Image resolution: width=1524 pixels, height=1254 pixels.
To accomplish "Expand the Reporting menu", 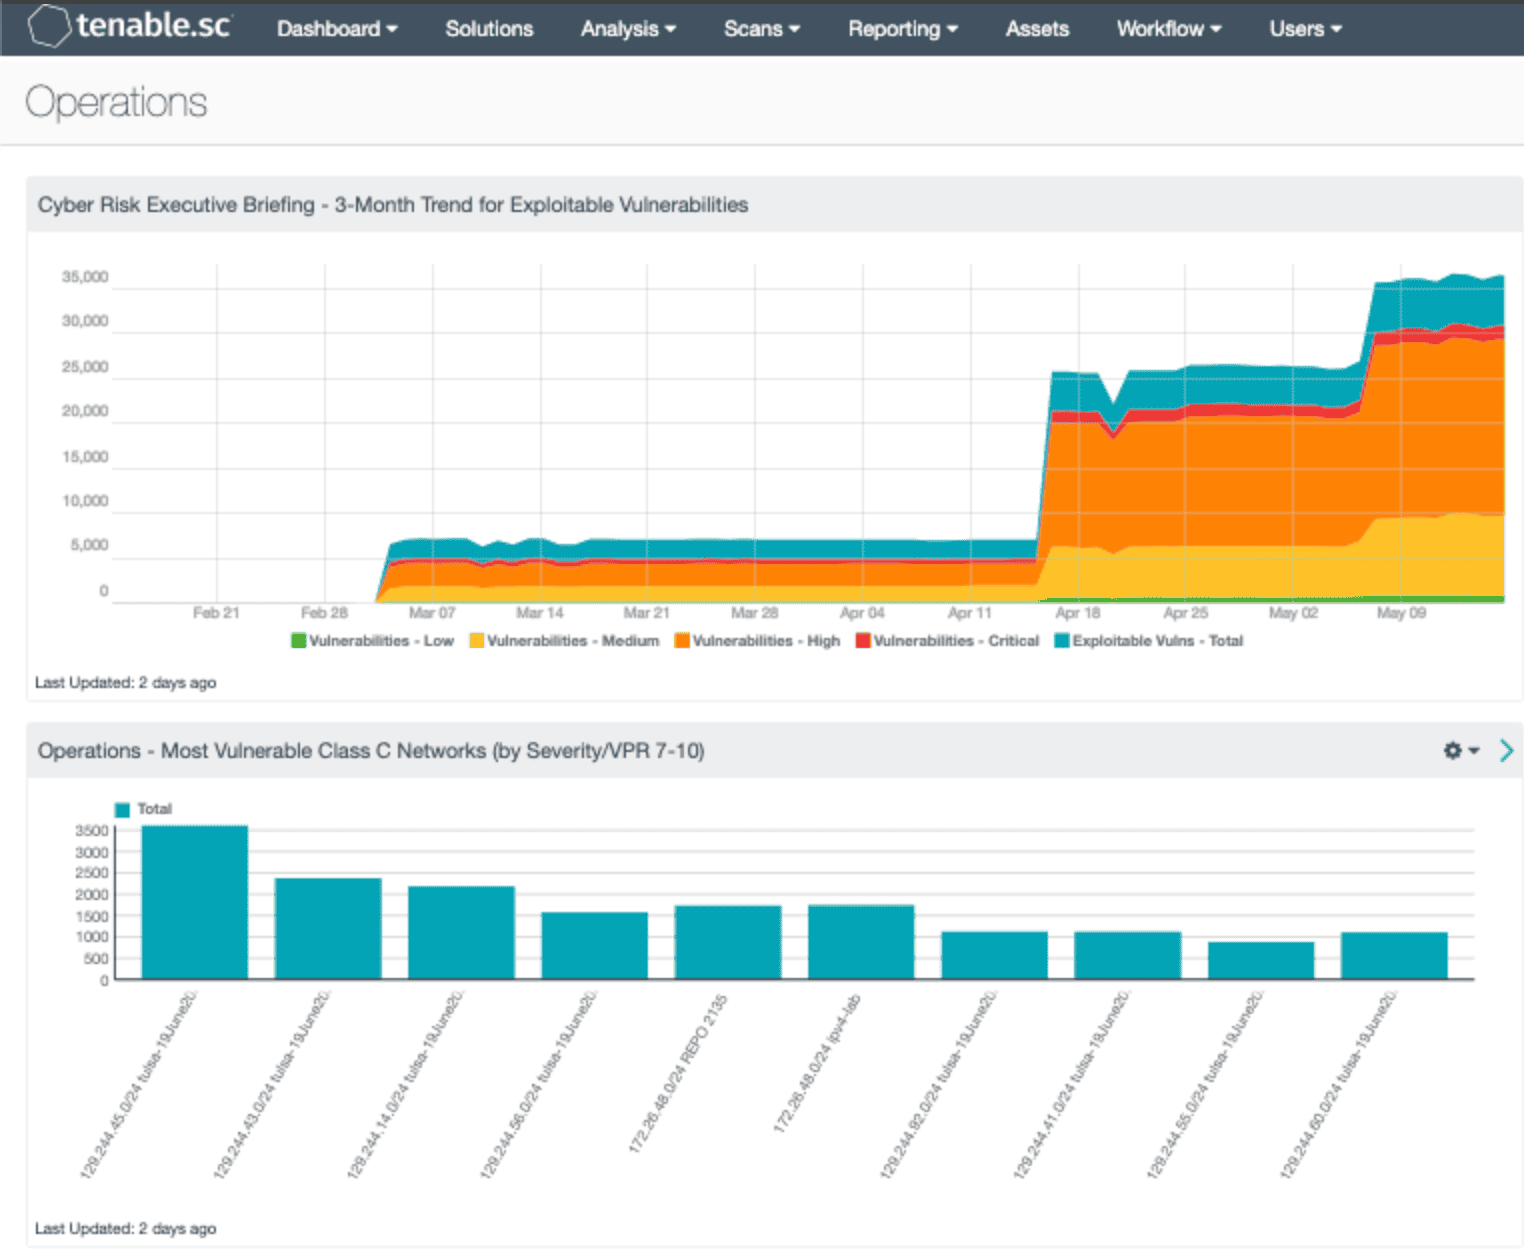I will (x=903, y=29).
